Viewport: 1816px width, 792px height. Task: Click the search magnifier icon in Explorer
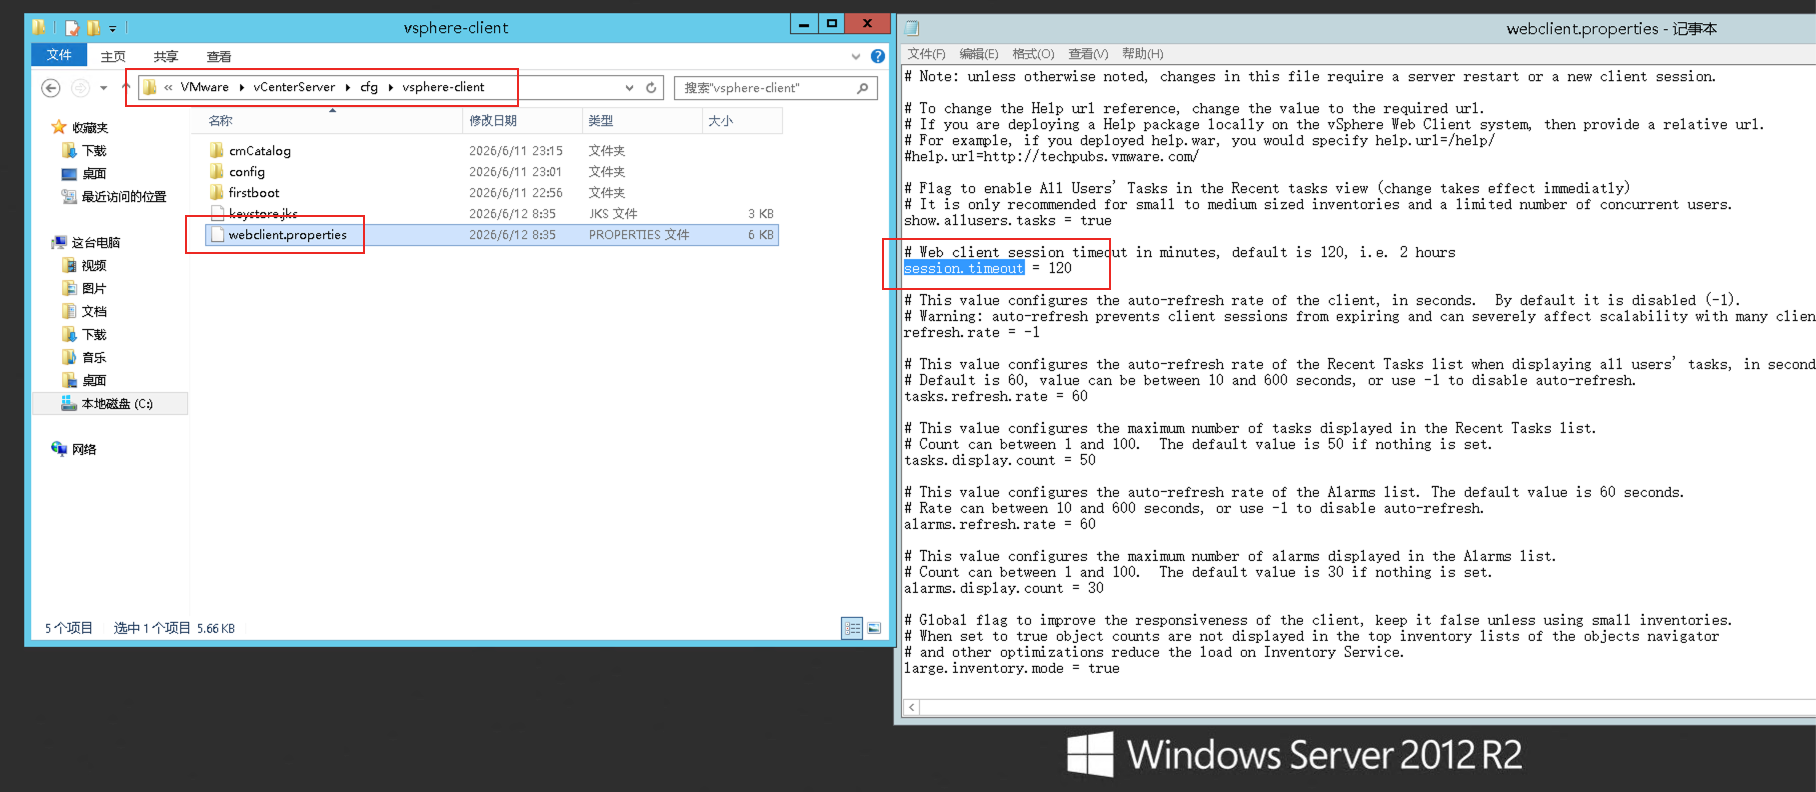tap(863, 88)
